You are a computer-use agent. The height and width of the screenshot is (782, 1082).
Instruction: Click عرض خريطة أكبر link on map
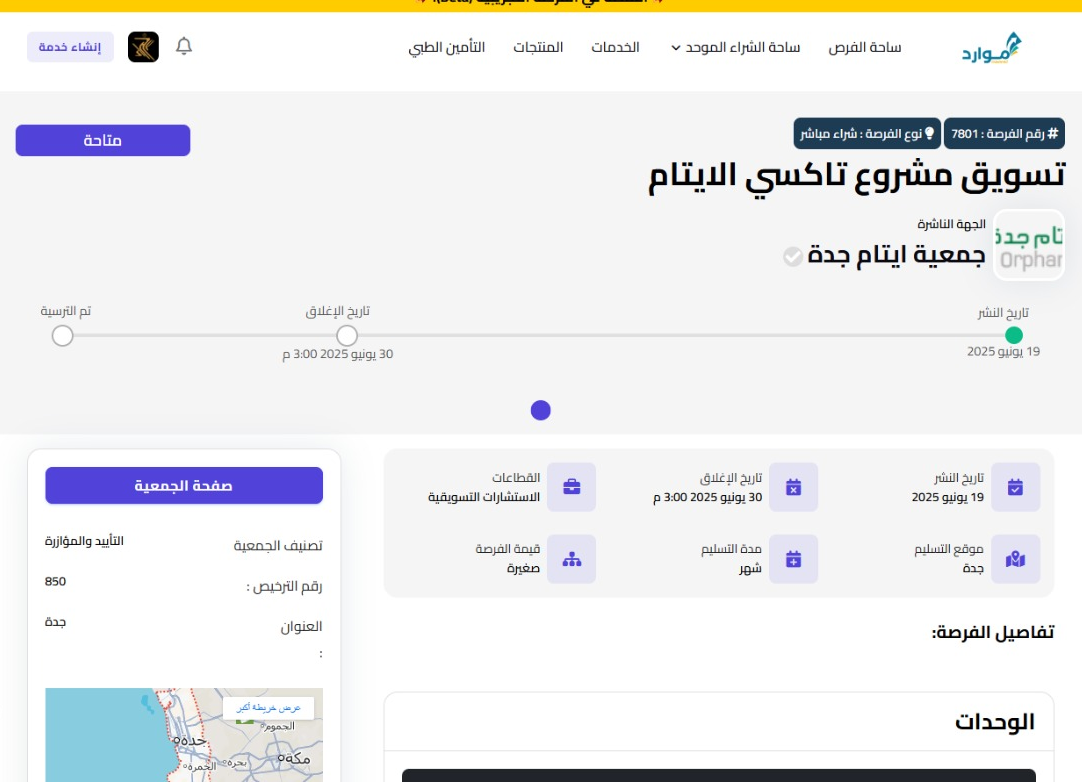pos(268,708)
